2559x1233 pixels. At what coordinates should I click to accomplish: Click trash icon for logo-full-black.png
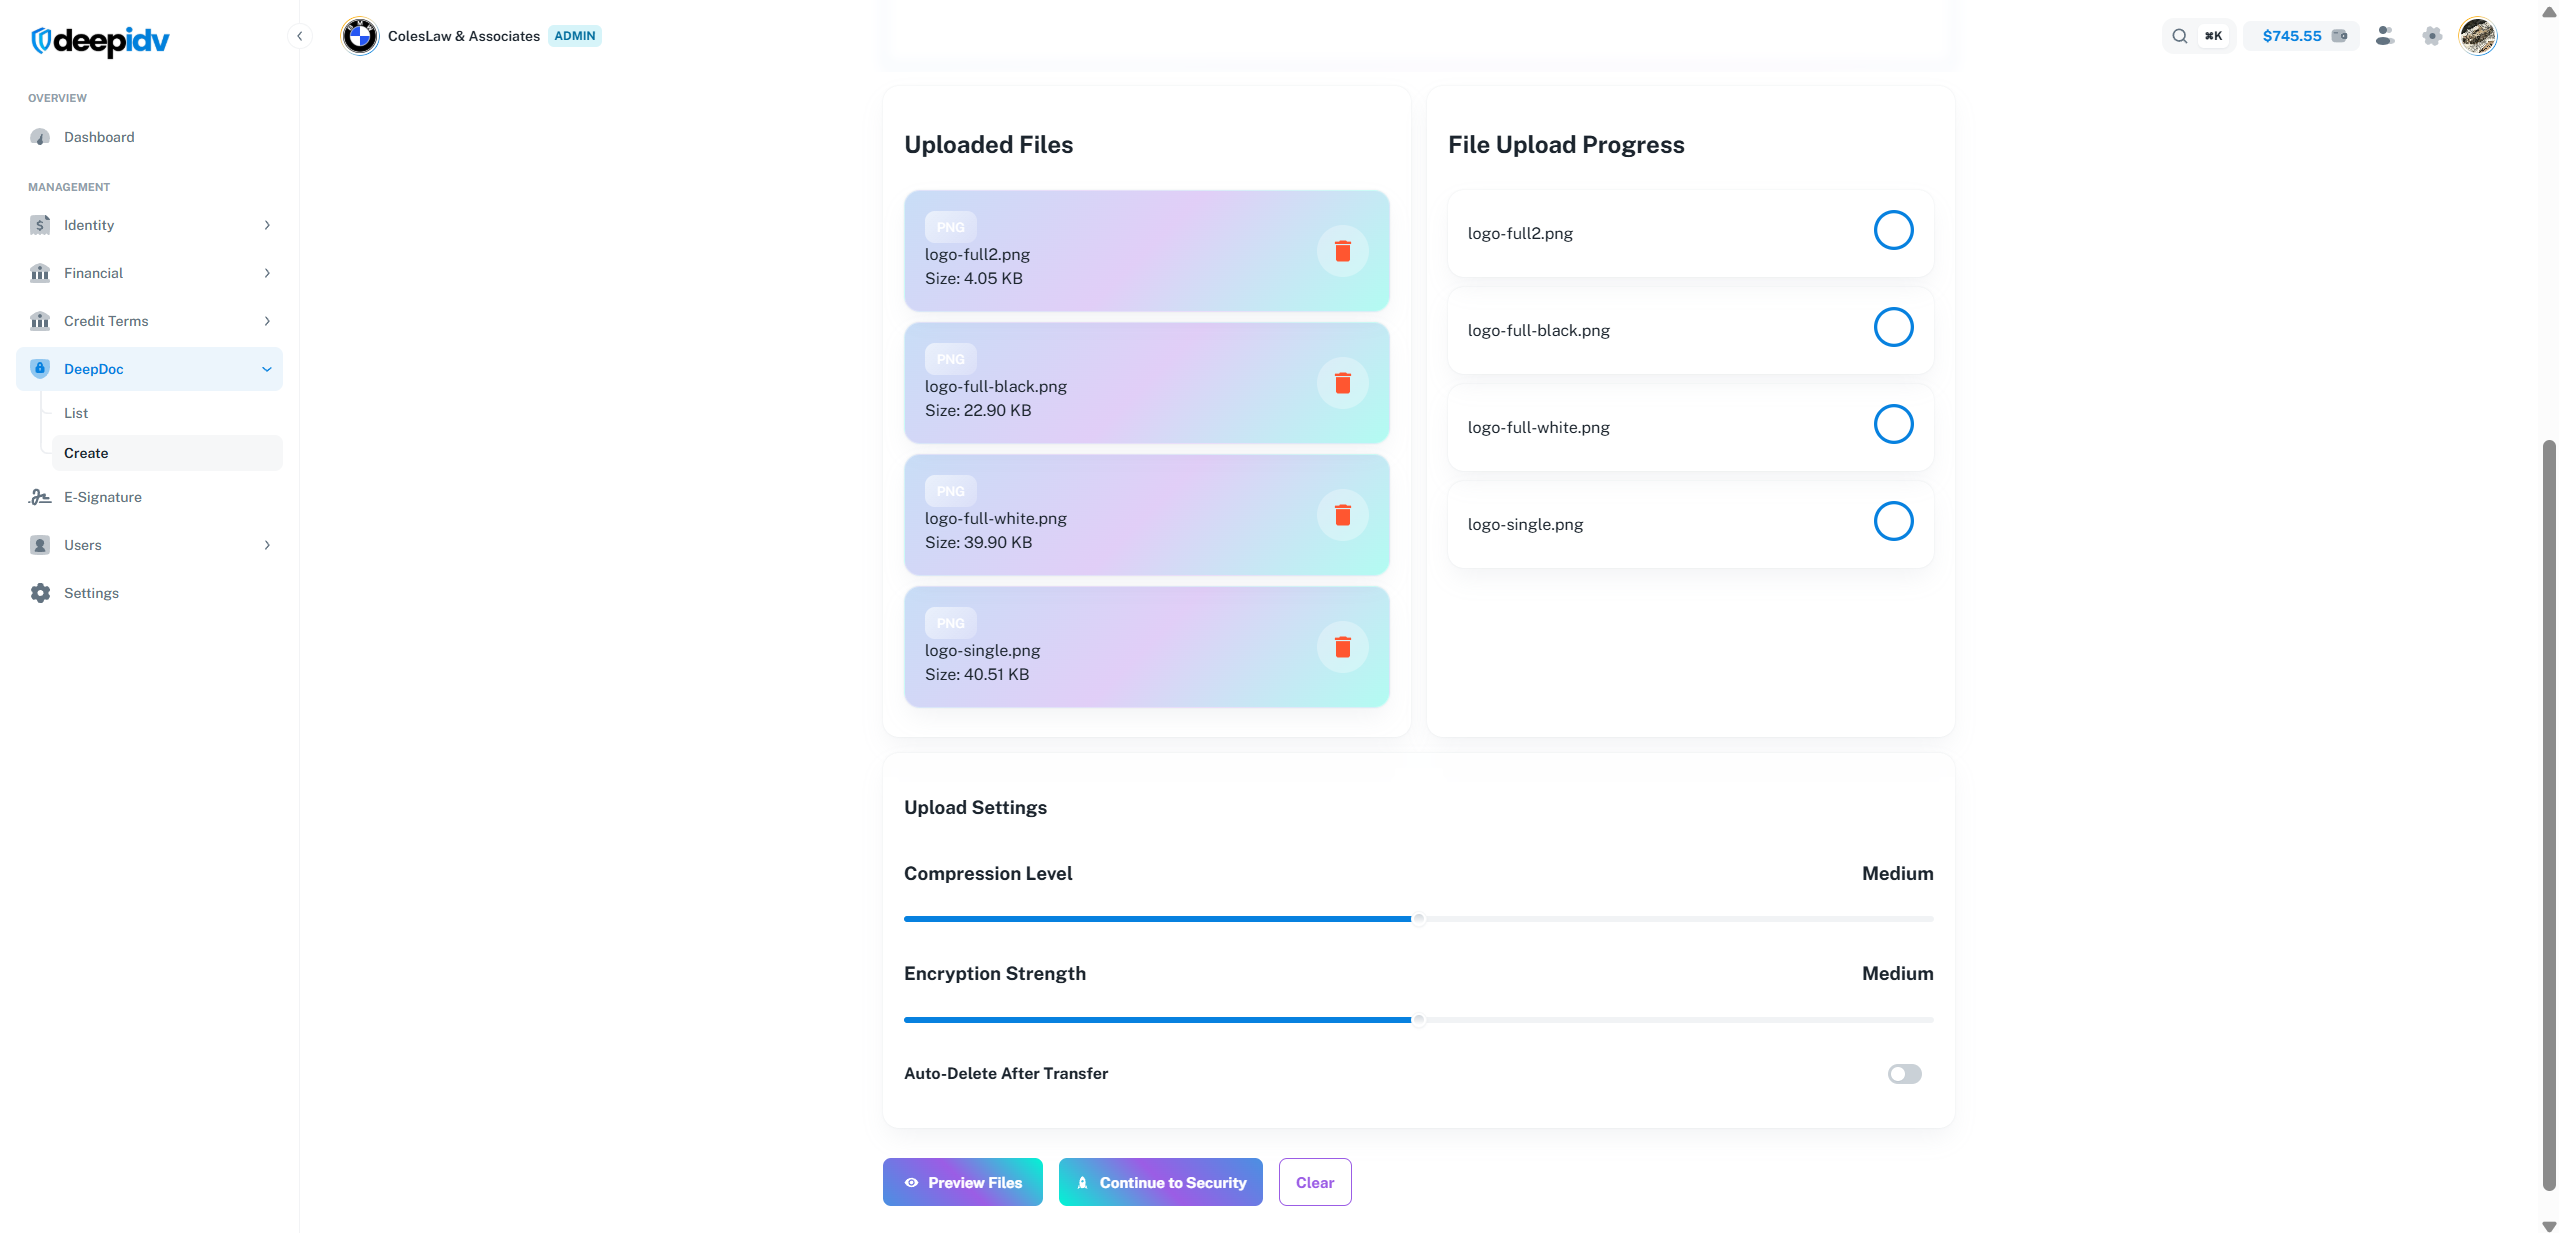[x=1342, y=383]
